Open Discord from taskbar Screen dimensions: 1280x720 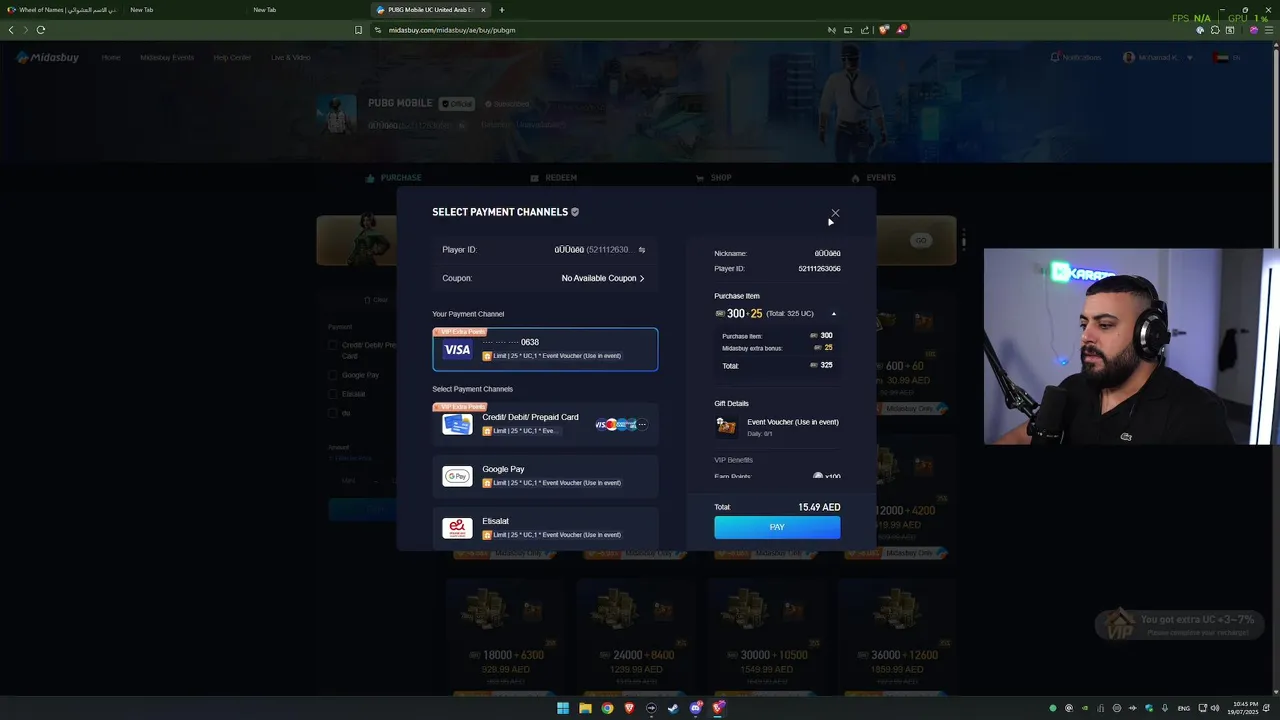click(696, 708)
